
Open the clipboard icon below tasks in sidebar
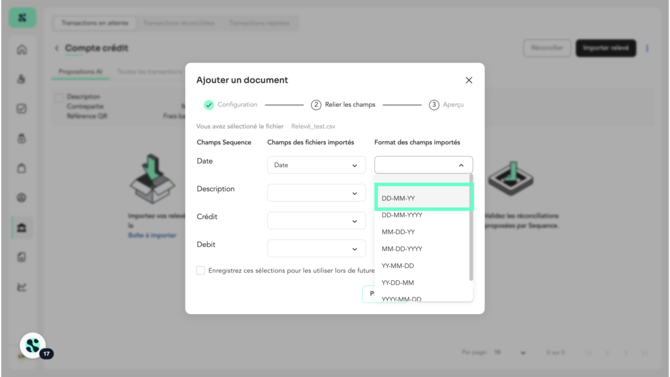click(x=22, y=138)
